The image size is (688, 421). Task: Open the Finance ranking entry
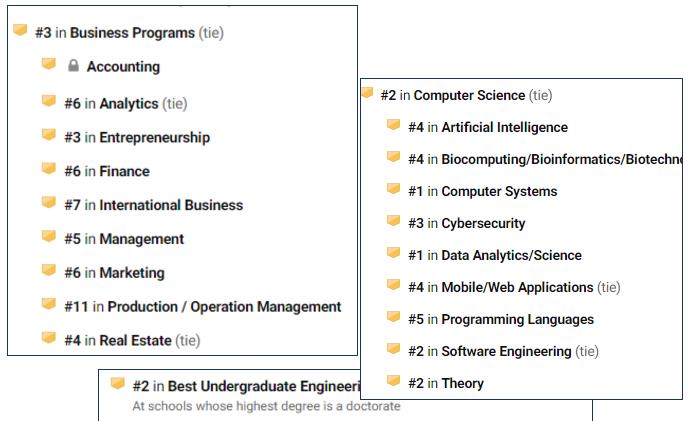tap(107, 171)
